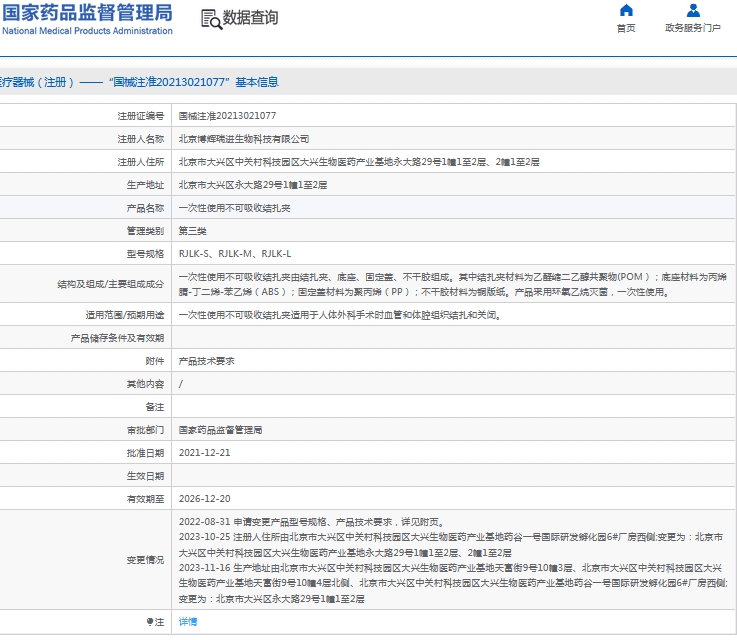The width and height of the screenshot is (737, 640).
Task: Open the government service portal user icon
Action: pyautogui.click(x=693, y=10)
